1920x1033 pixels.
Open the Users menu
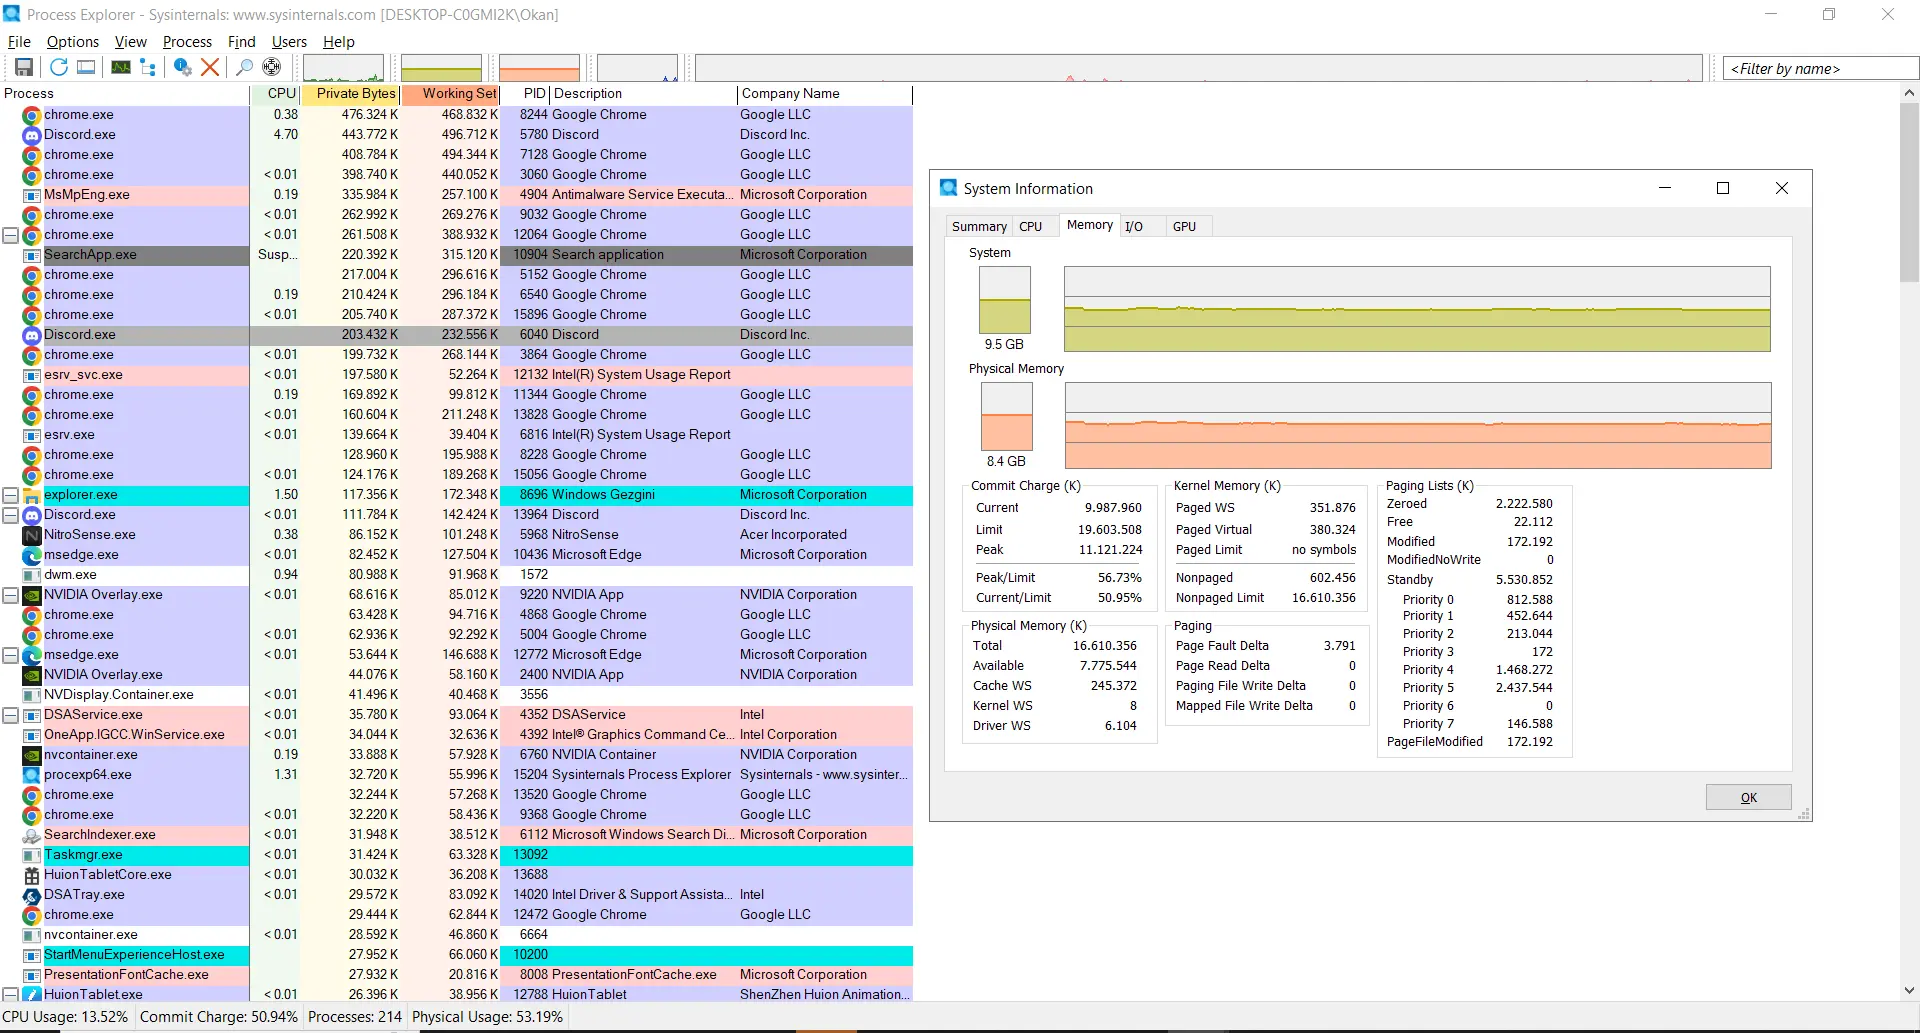[289, 42]
